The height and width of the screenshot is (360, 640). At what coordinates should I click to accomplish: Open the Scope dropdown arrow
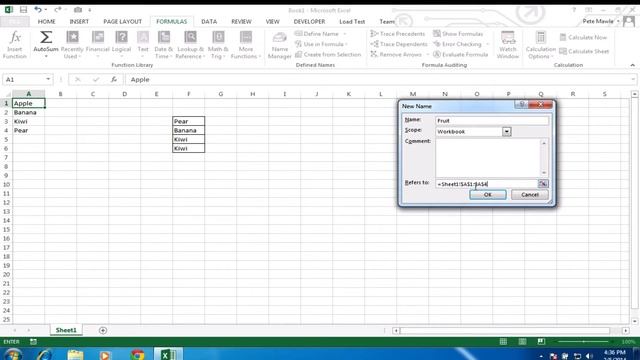tap(507, 131)
